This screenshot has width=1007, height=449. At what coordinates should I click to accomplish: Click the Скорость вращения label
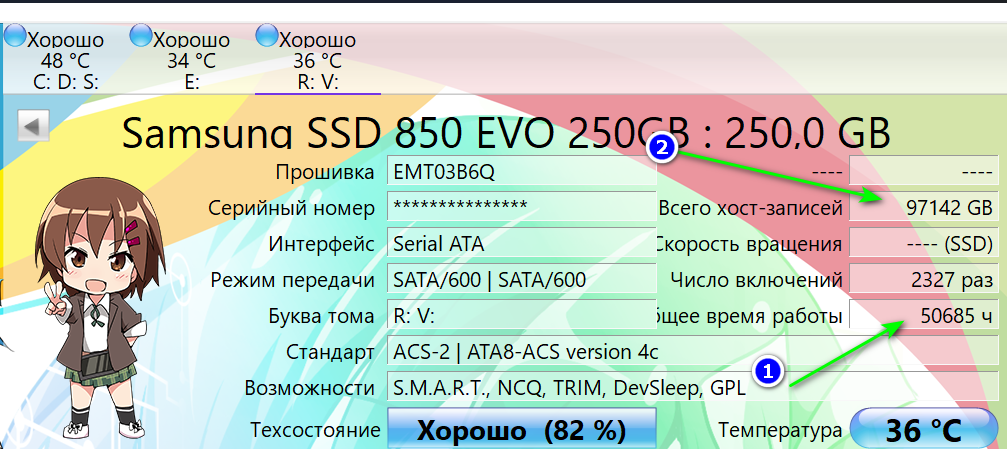(x=749, y=244)
